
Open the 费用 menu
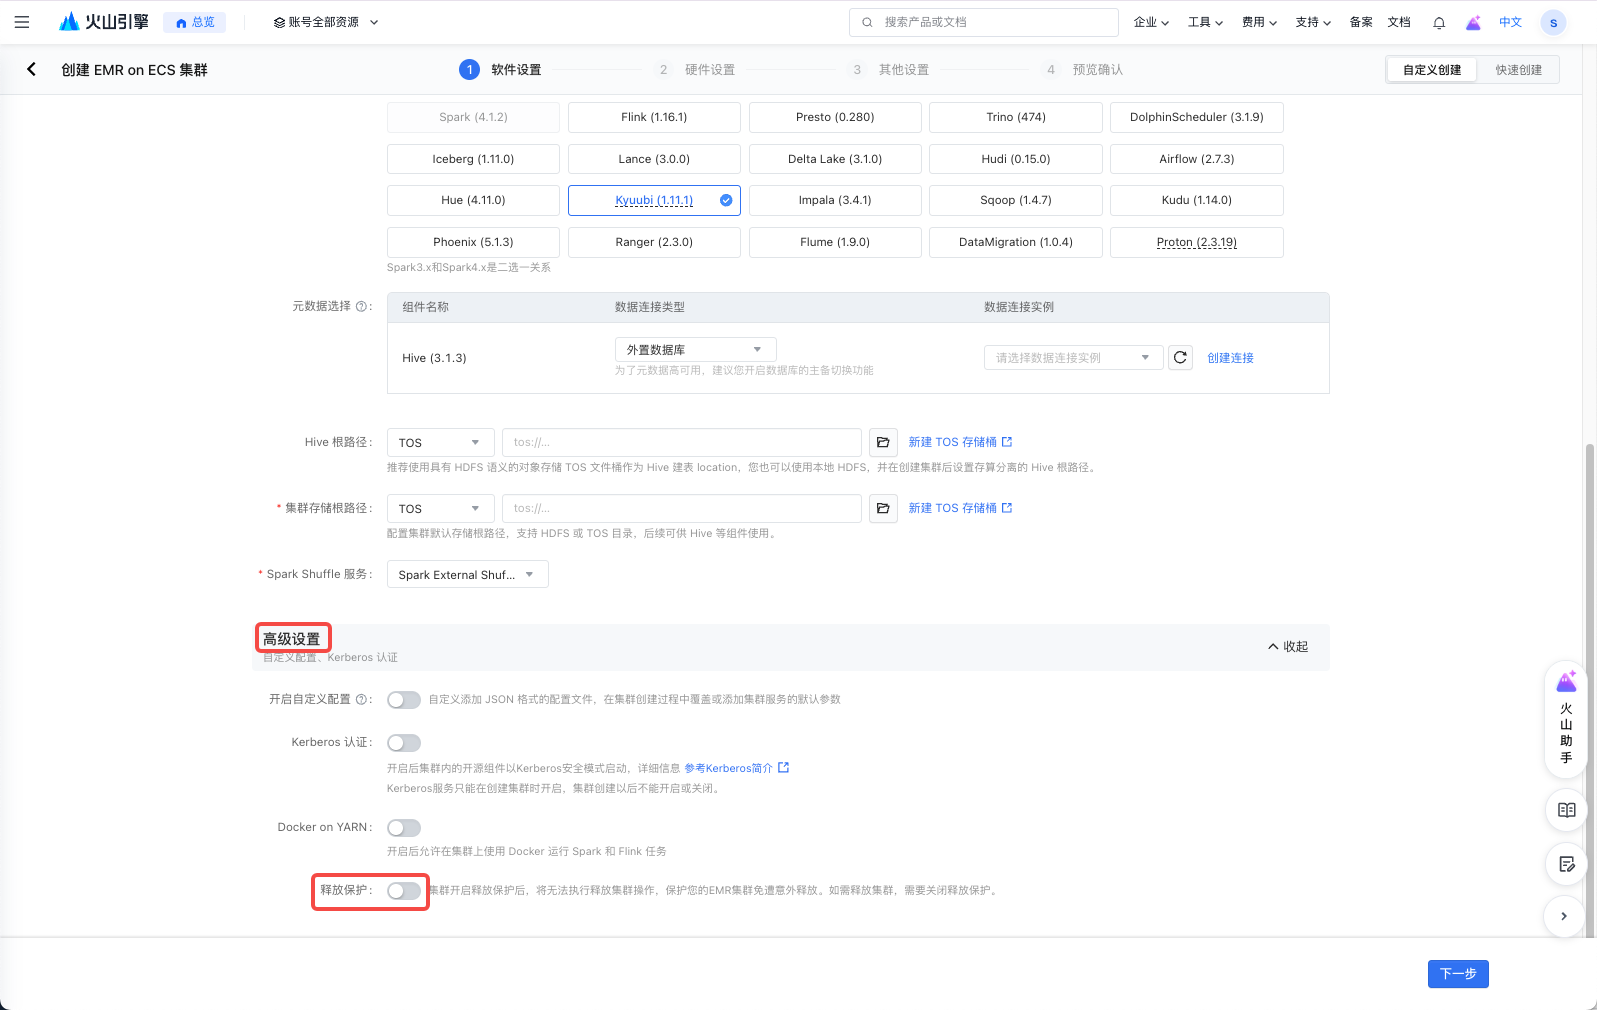pyautogui.click(x=1259, y=22)
